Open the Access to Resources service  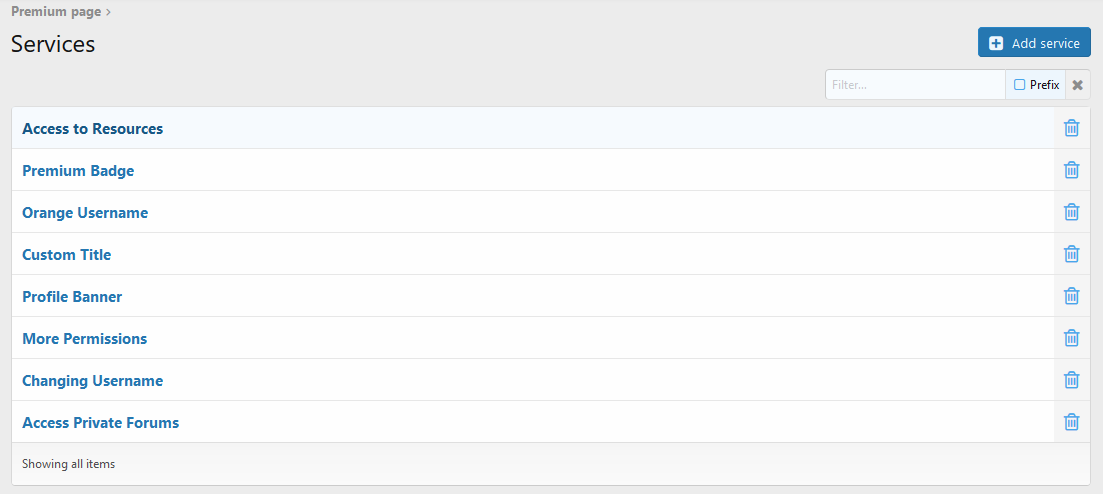point(93,129)
